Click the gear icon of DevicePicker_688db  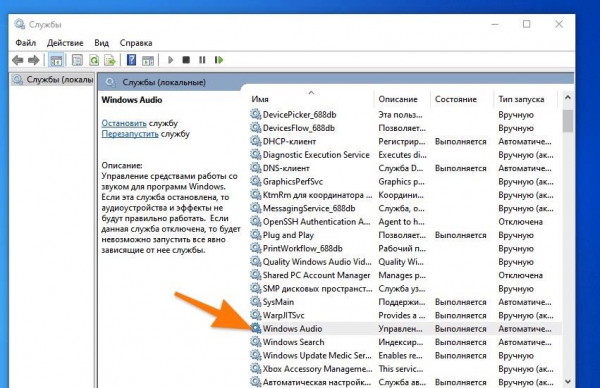coord(255,114)
